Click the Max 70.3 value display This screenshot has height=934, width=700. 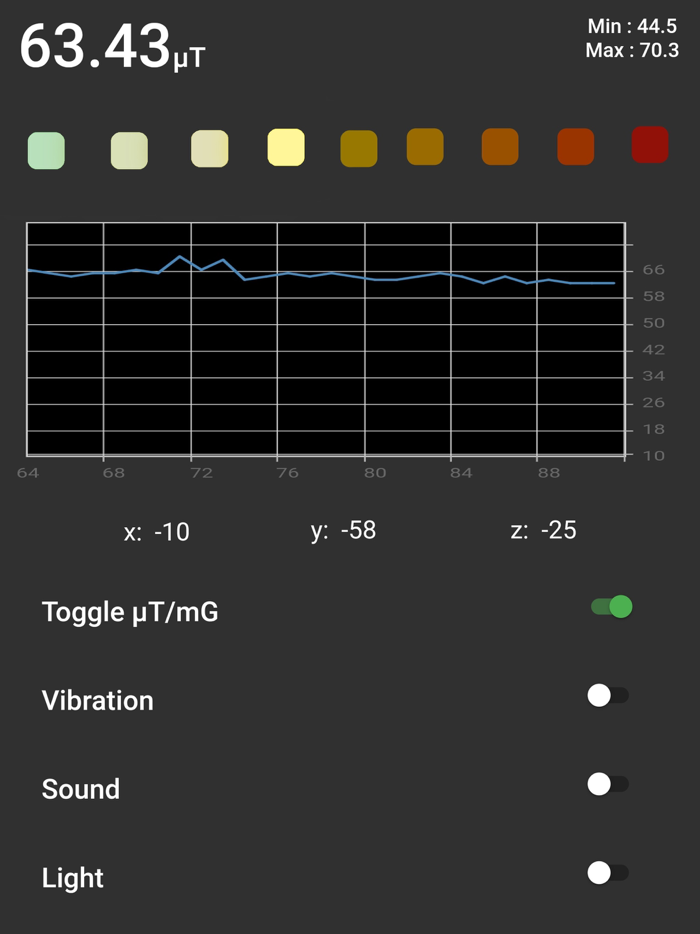point(630,50)
